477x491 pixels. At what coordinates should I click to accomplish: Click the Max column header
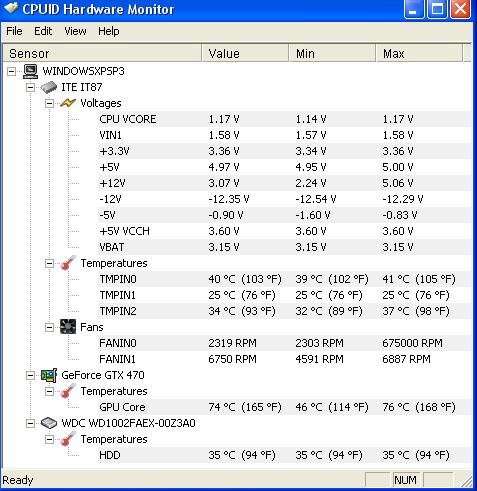(419, 53)
